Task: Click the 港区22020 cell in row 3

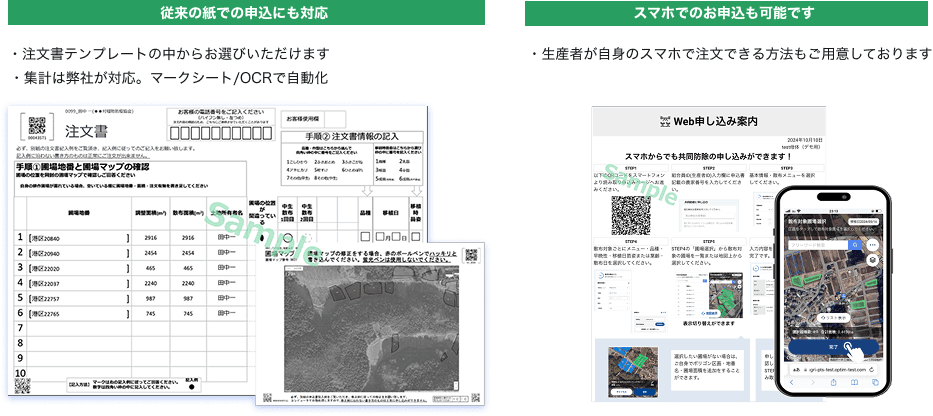Action: (x=79, y=268)
